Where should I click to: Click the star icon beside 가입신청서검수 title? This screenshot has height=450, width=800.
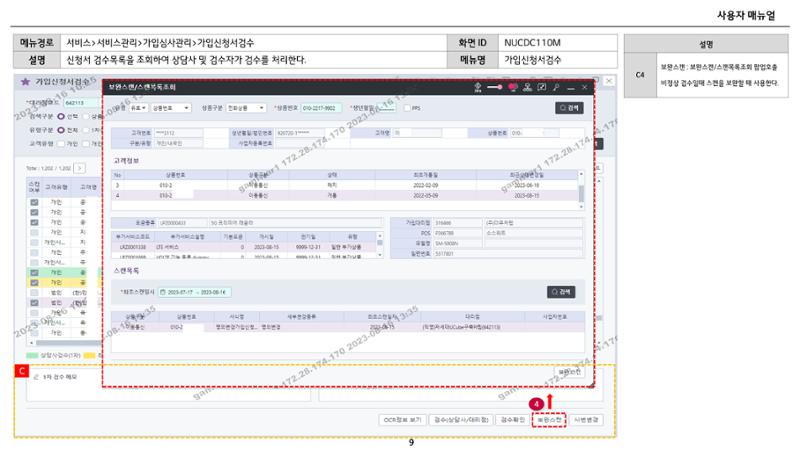tap(26, 82)
